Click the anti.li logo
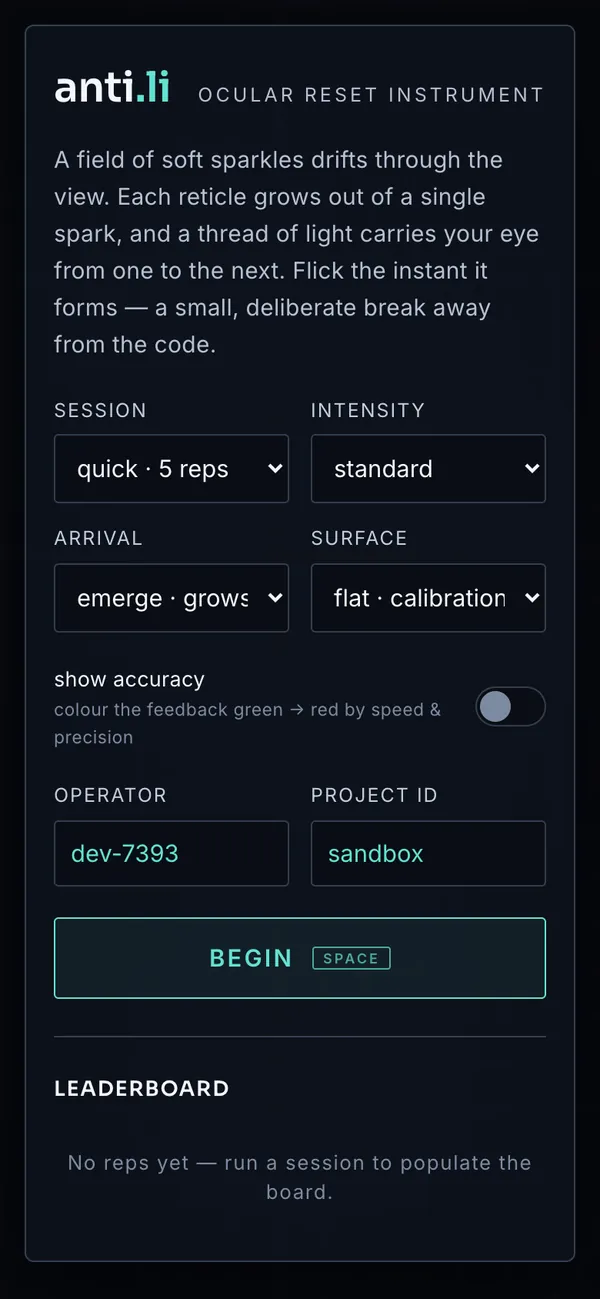This screenshot has height=1299, width=600. tap(112, 88)
